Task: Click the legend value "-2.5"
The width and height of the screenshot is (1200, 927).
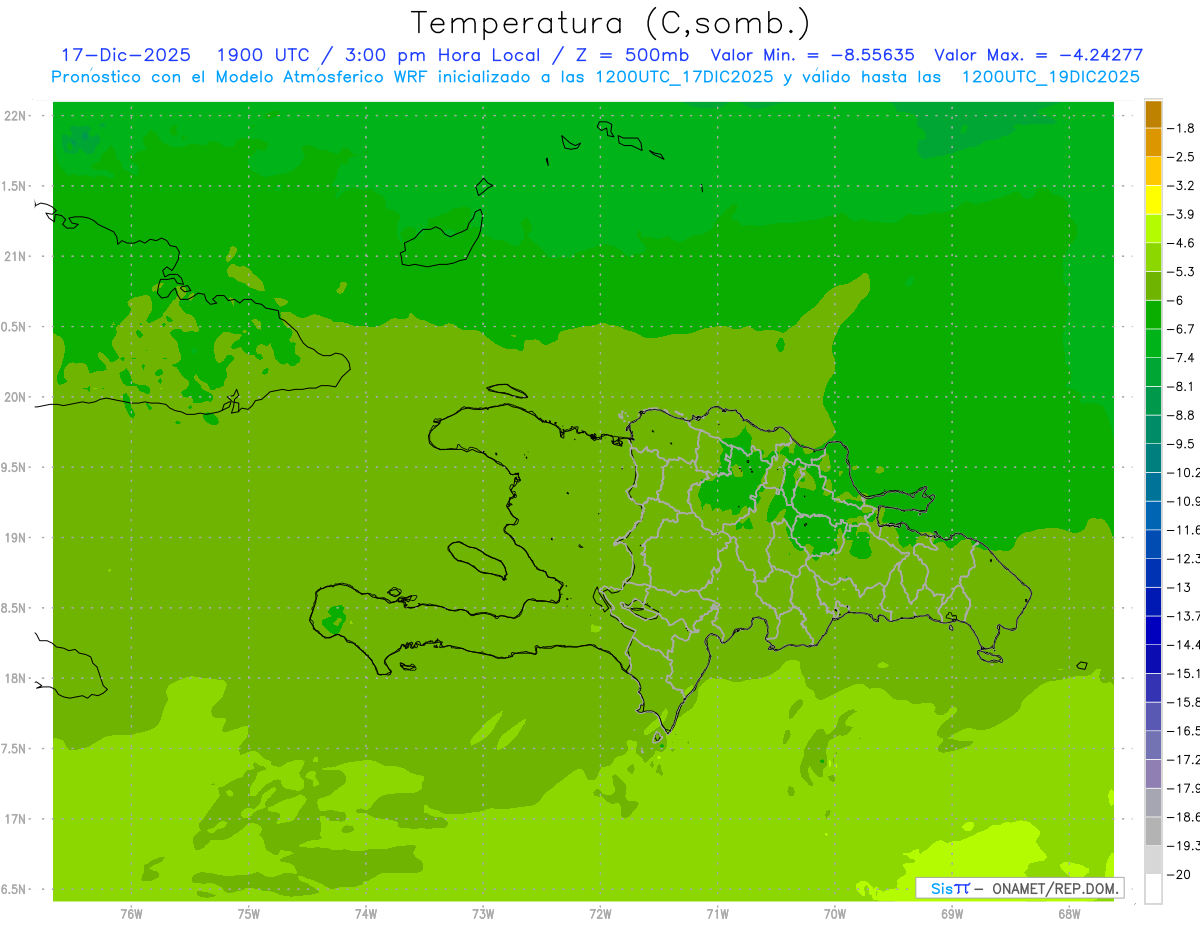Action: [x=1181, y=157]
